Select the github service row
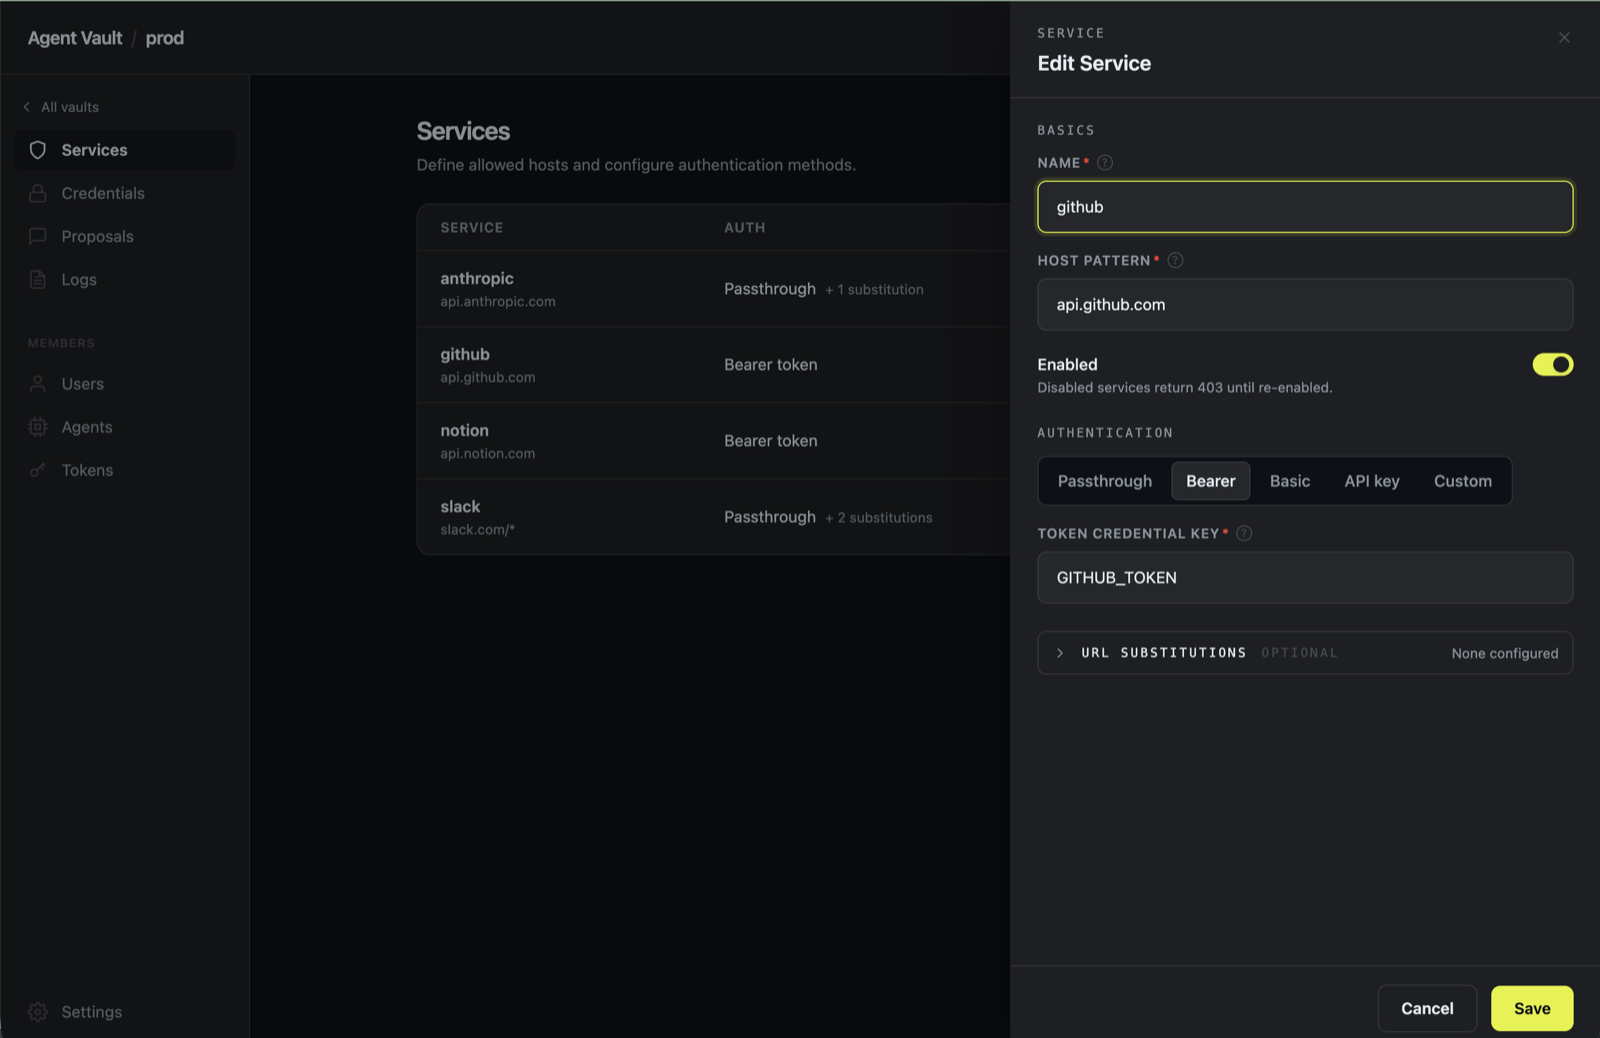Screen dimensions: 1600x1038 pyautogui.click(x=714, y=364)
